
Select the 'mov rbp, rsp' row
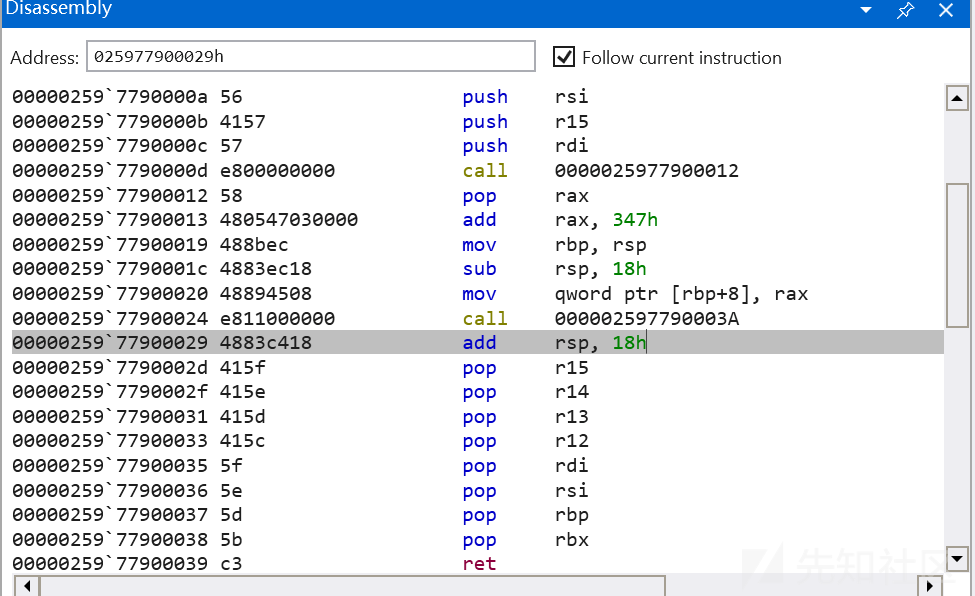point(478,244)
